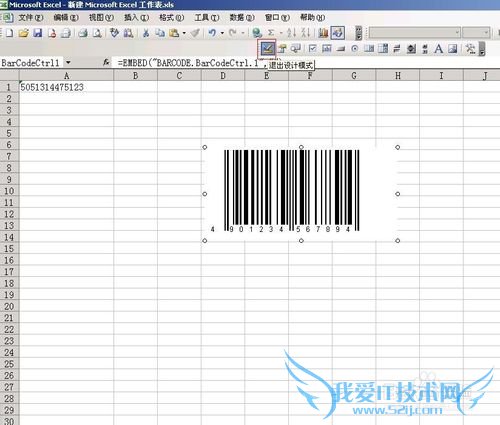Open the Paste options dropdown arrow
500x425 pixels.
click(x=184, y=33)
